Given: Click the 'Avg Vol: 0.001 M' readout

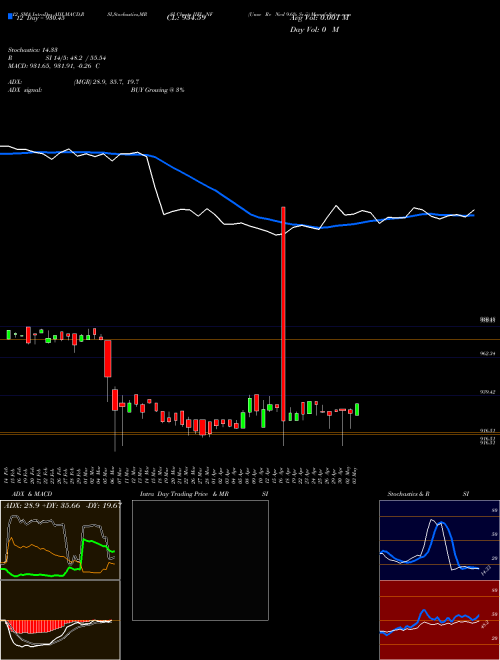Looking at the screenshot, I should coord(320,18).
